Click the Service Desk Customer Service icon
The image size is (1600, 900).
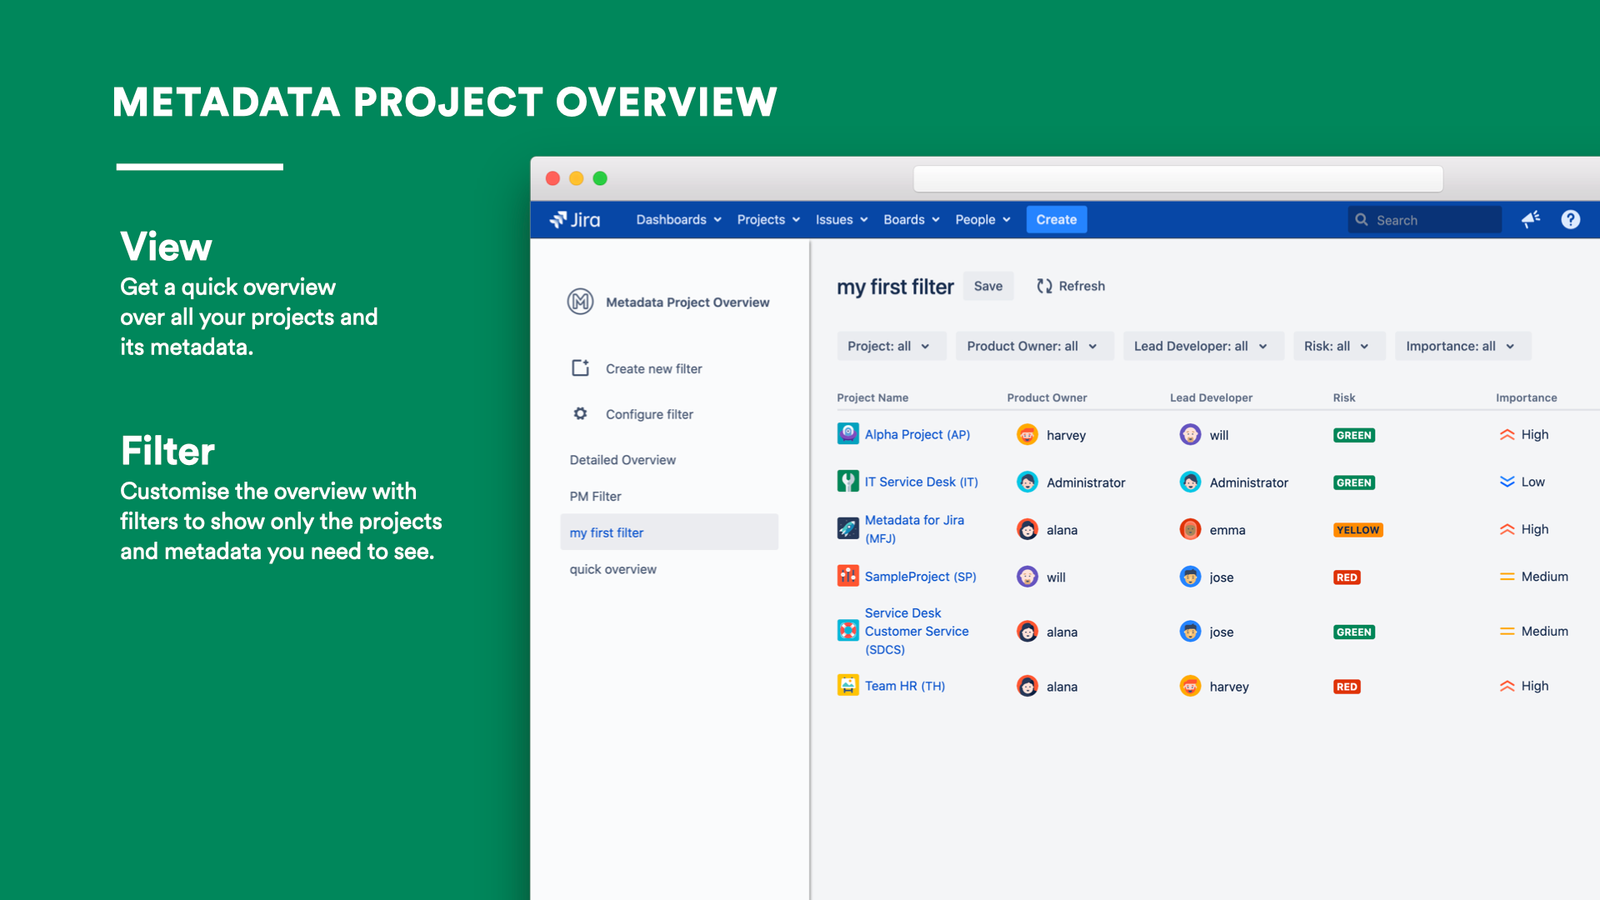(848, 630)
